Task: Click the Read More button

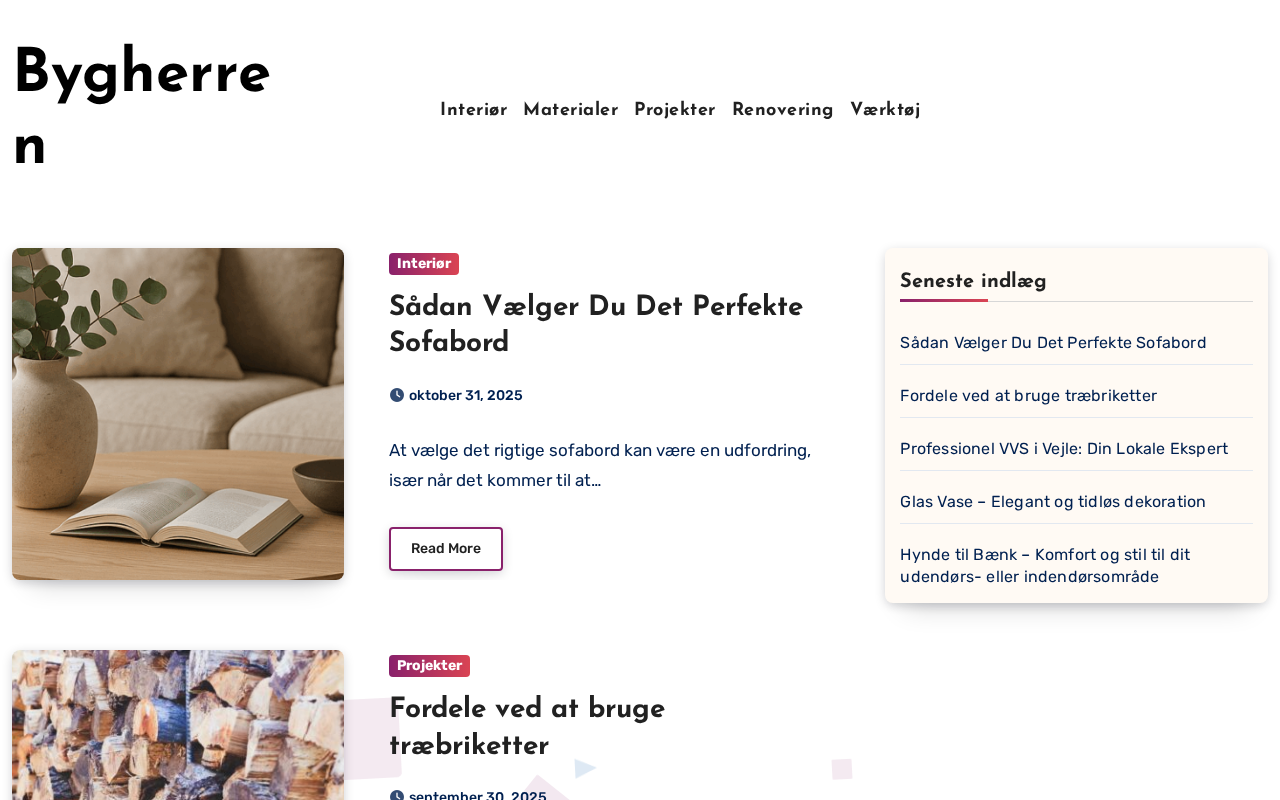Action: click(x=446, y=549)
